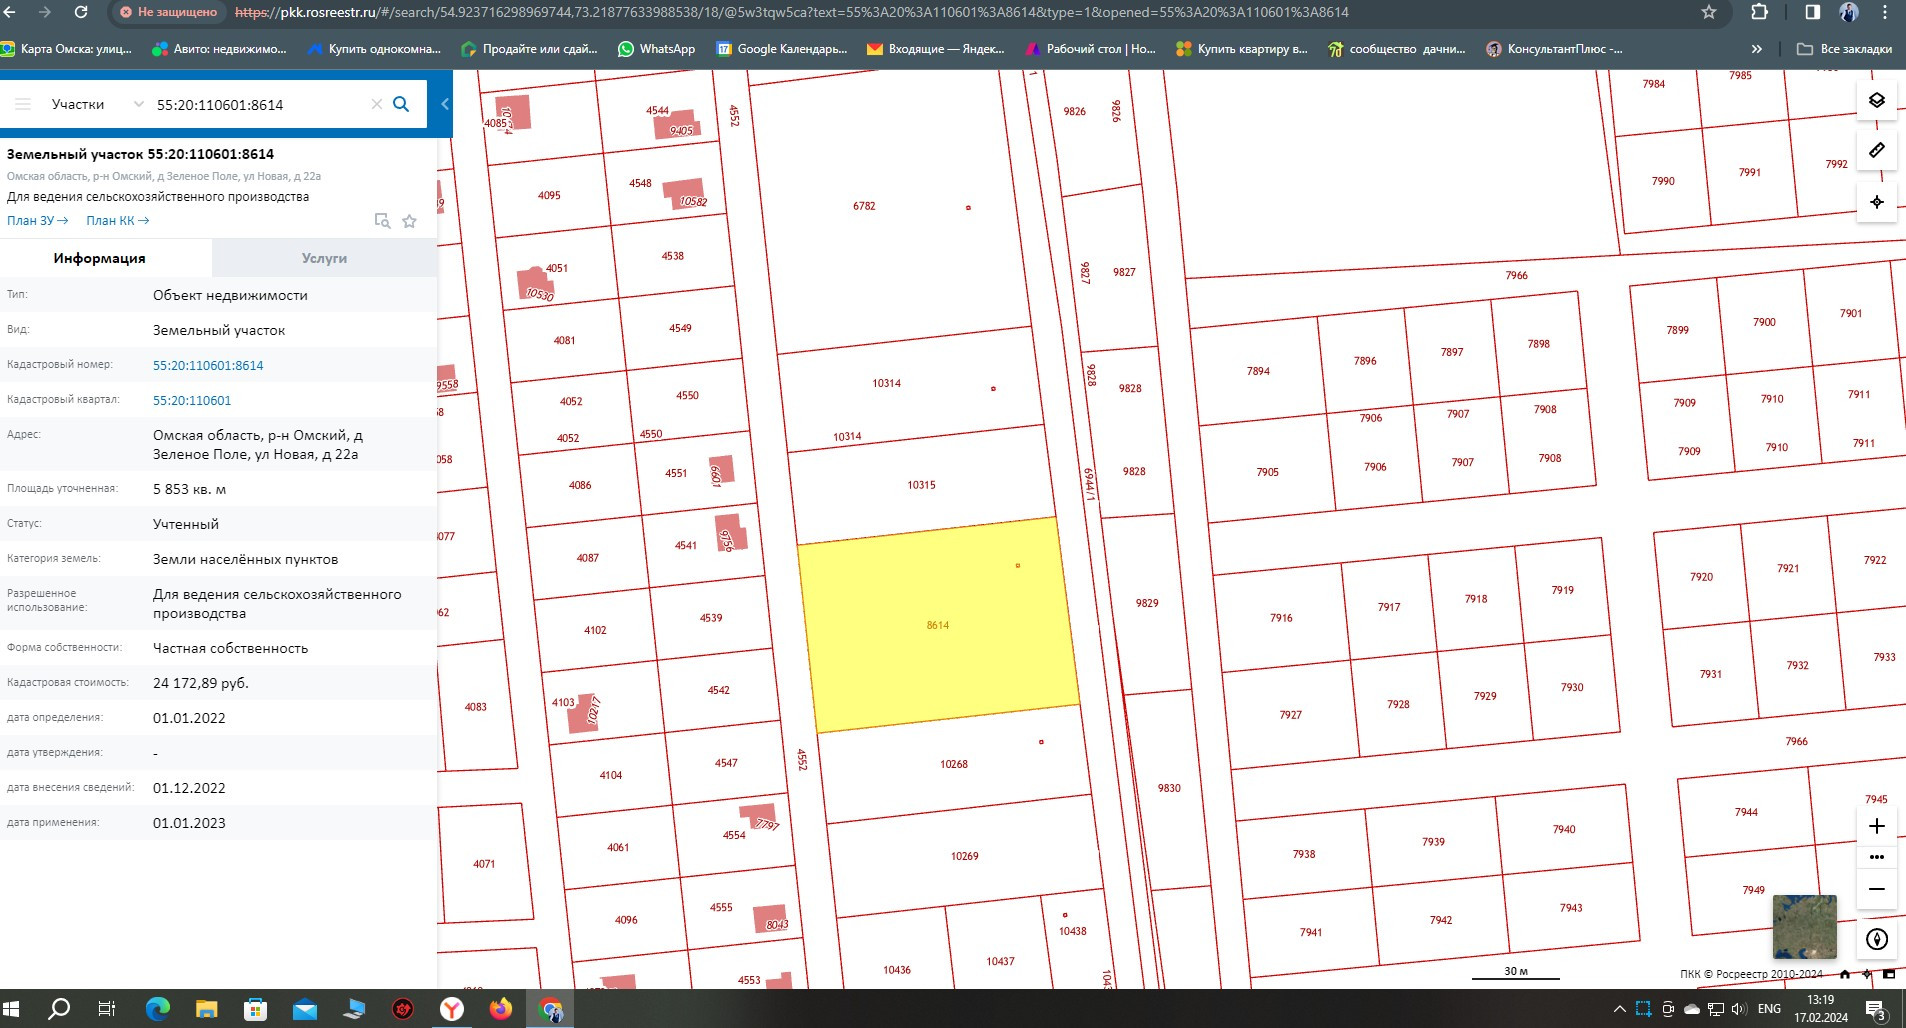Open the hamburger menu in search bar
Image resolution: width=1906 pixels, height=1028 pixels.
[x=23, y=104]
